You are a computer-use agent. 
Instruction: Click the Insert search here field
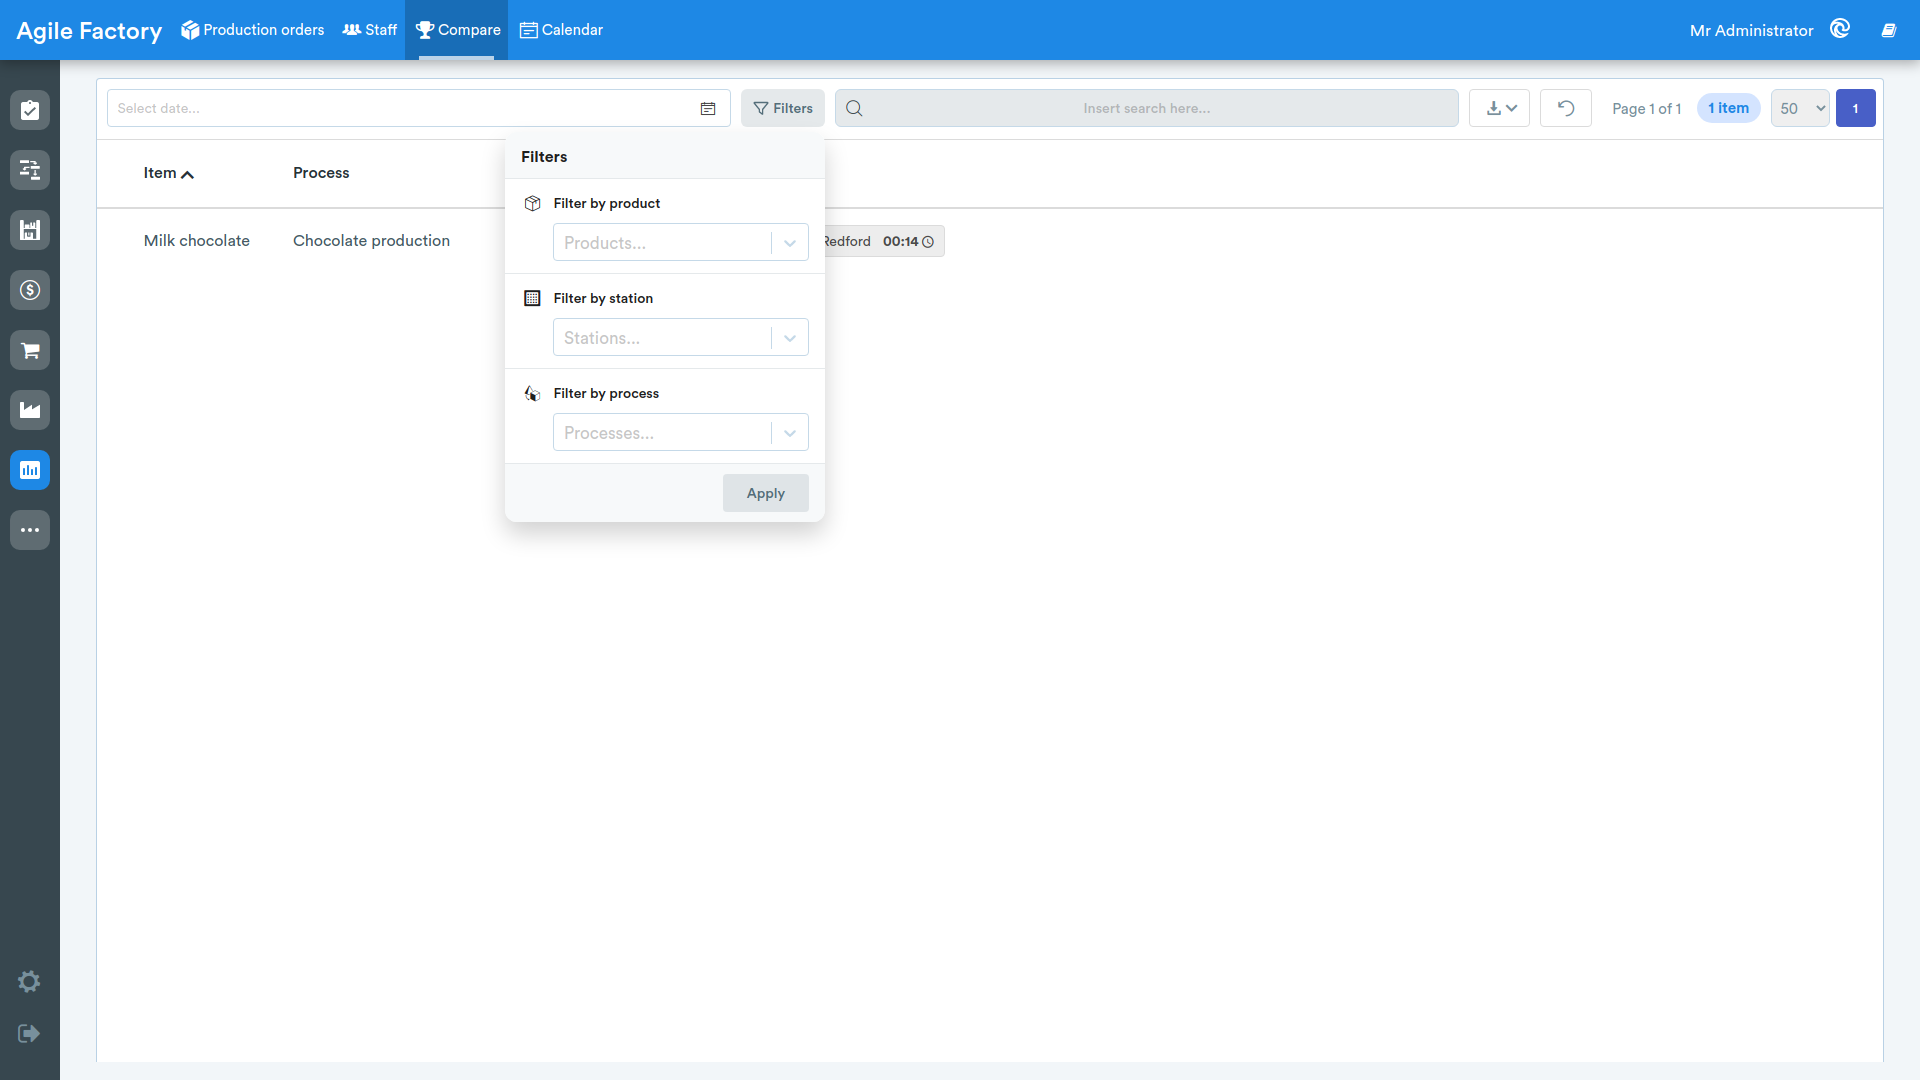click(x=1147, y=108)
